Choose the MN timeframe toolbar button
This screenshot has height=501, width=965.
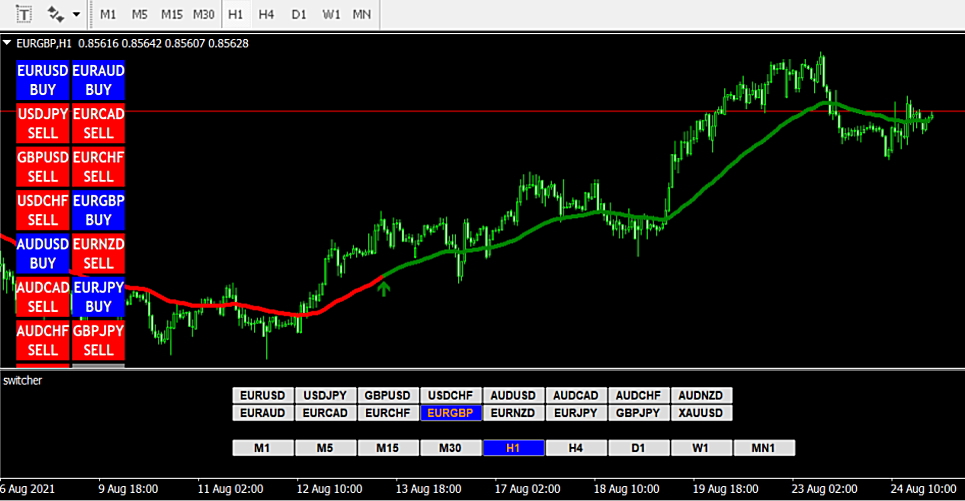tap(361, 14)
